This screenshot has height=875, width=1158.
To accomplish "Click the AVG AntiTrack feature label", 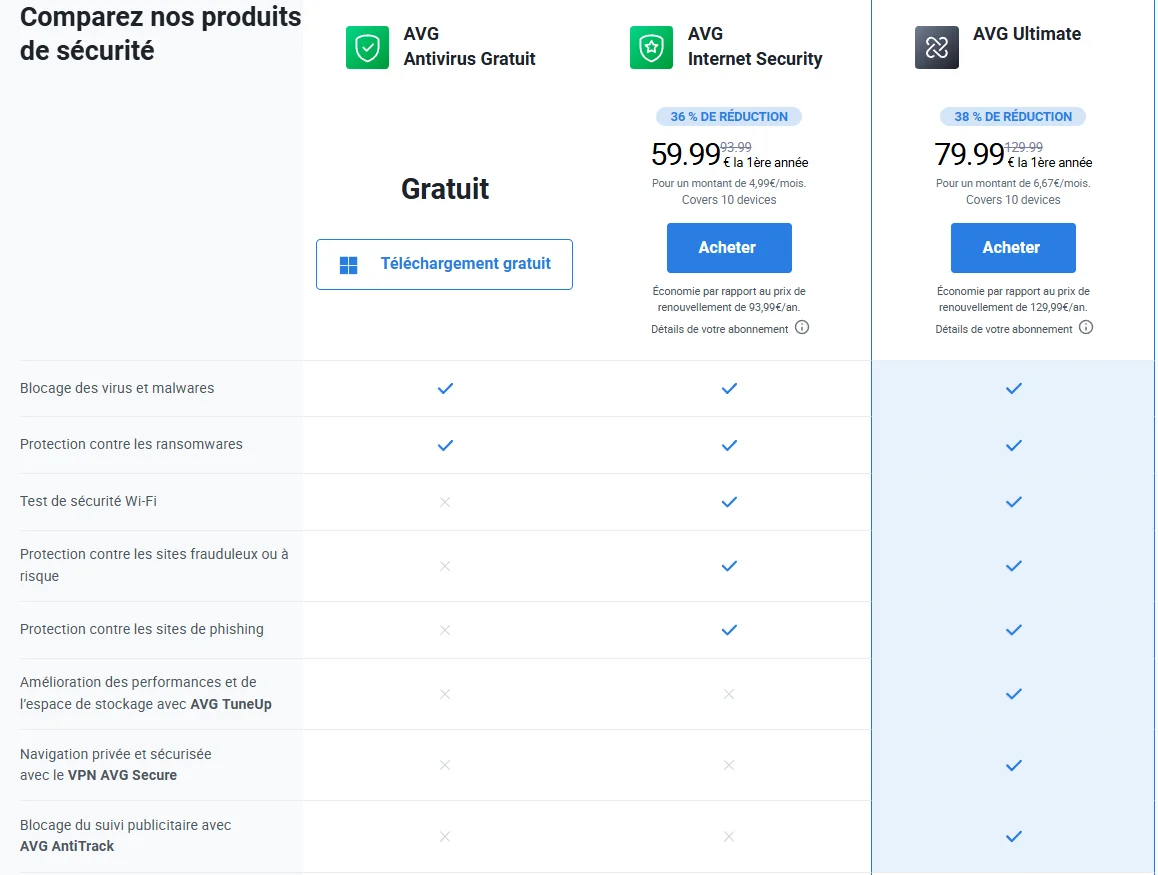I will point(125,835).
